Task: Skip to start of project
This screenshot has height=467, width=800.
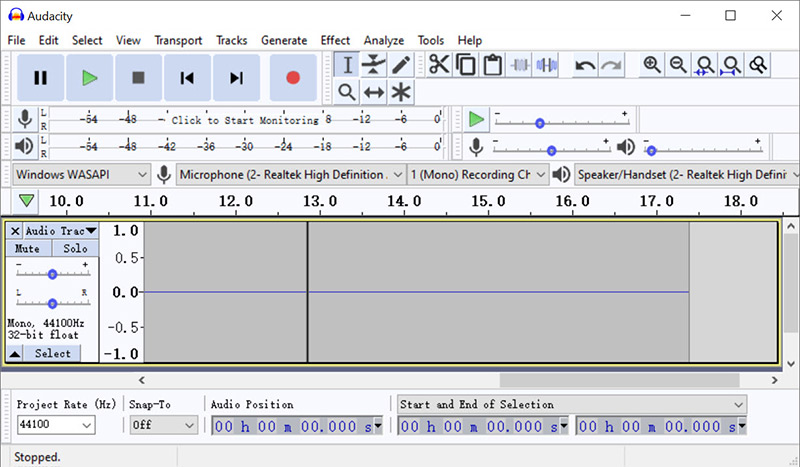Action: pyautogui.click(x=187, y=78)
